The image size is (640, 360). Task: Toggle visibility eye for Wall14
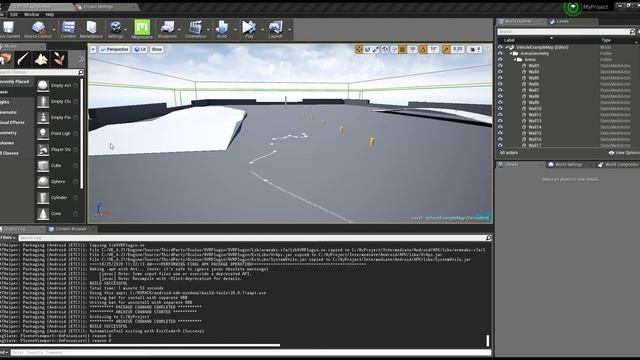tap(500, 127)
